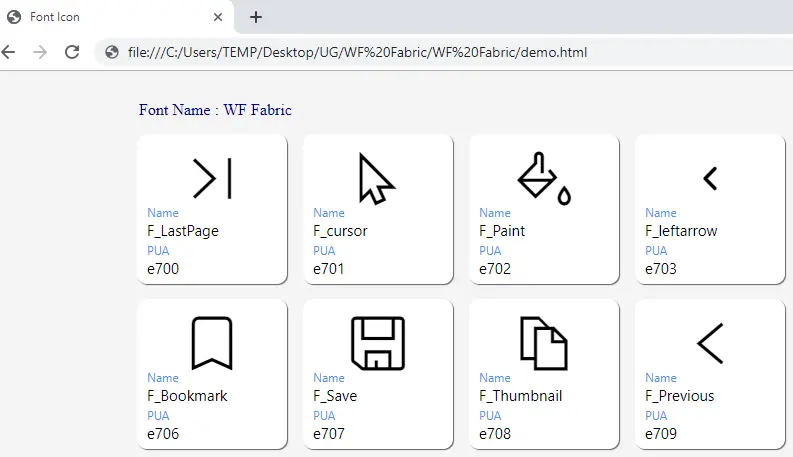The height and width of the screenshot is (457, 793).
Task: Click the site info globe in address bar
Action: click(x=112, y=52)
